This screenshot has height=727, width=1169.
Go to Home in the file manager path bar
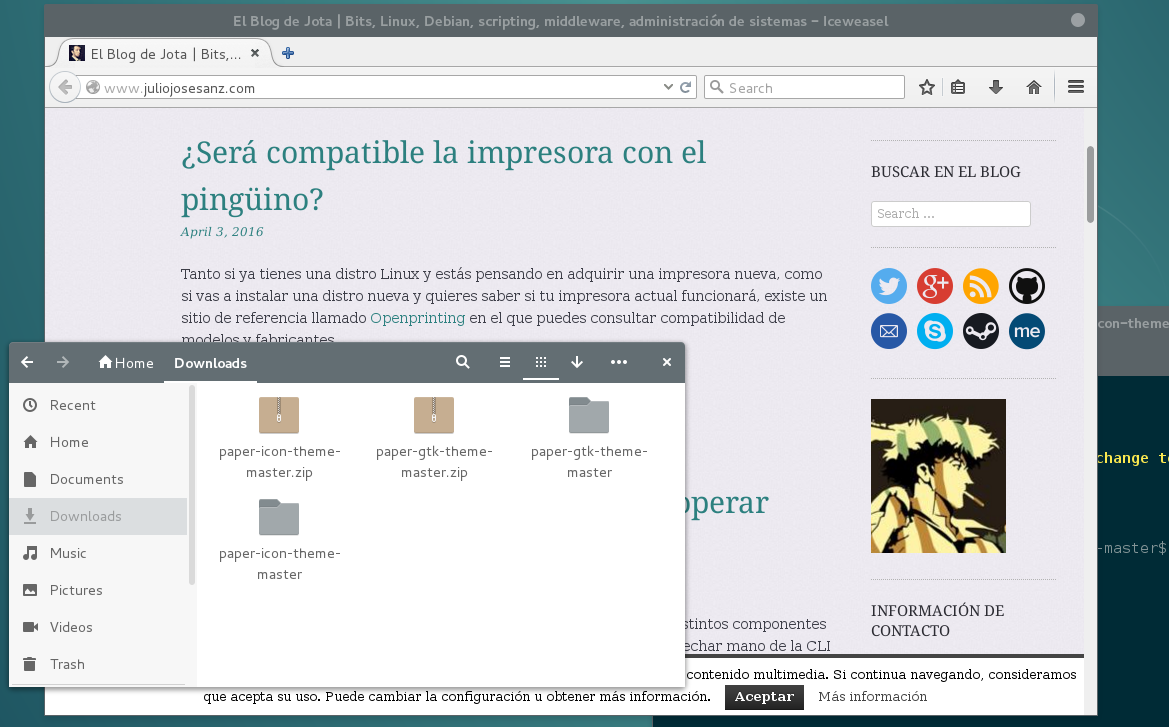pyautogui.click(x=126, y=362)
